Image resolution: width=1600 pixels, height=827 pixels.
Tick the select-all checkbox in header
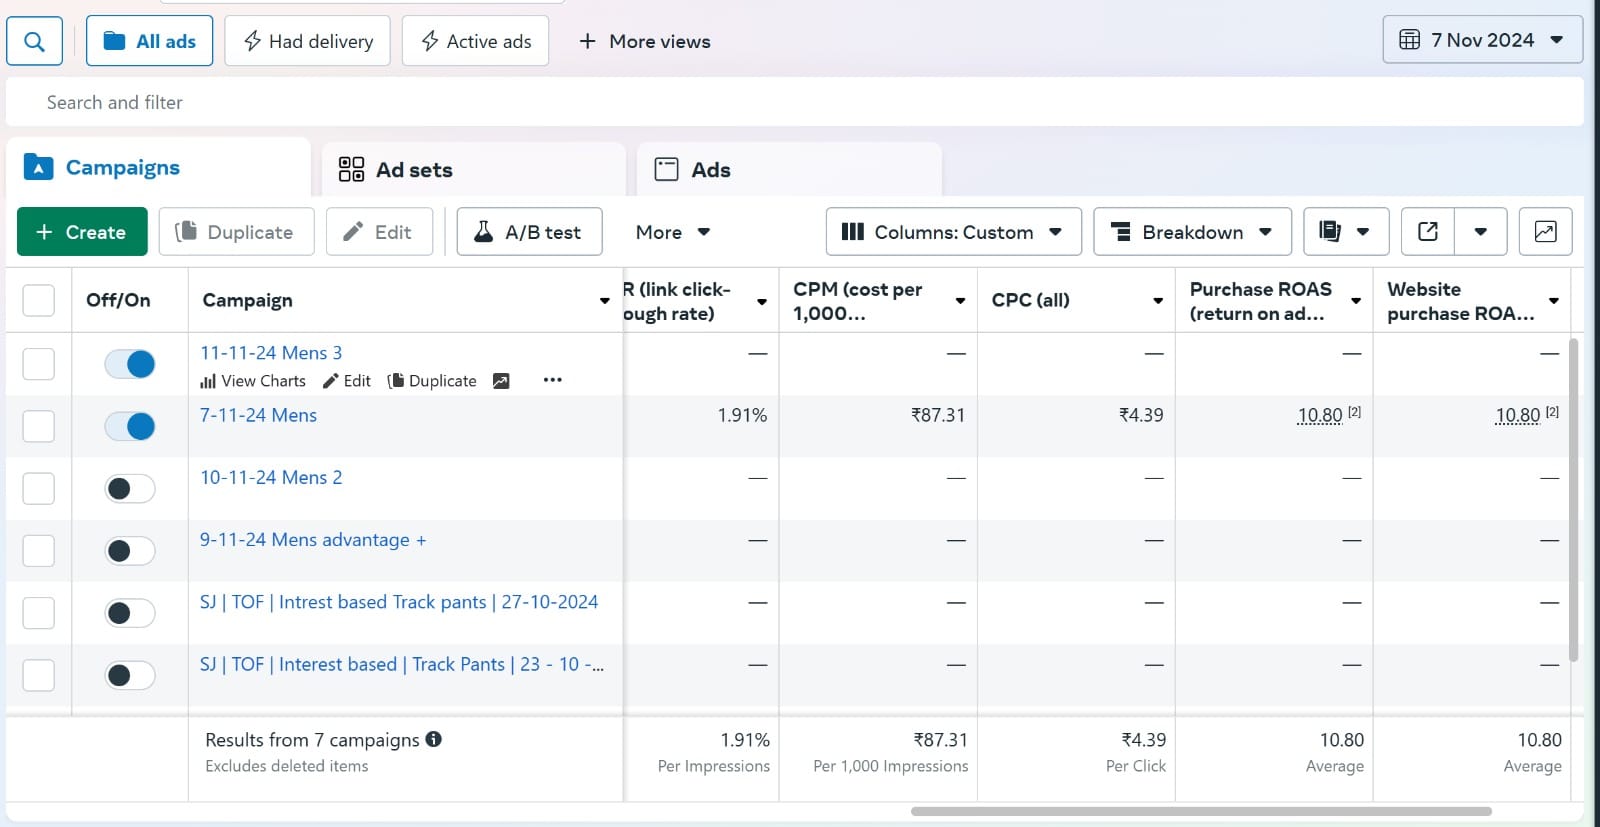(x=38, y=300)
